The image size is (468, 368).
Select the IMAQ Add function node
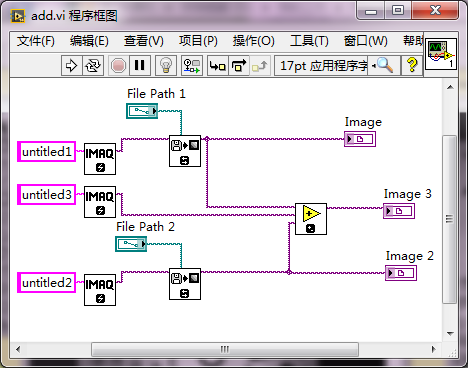click(311, 219)
